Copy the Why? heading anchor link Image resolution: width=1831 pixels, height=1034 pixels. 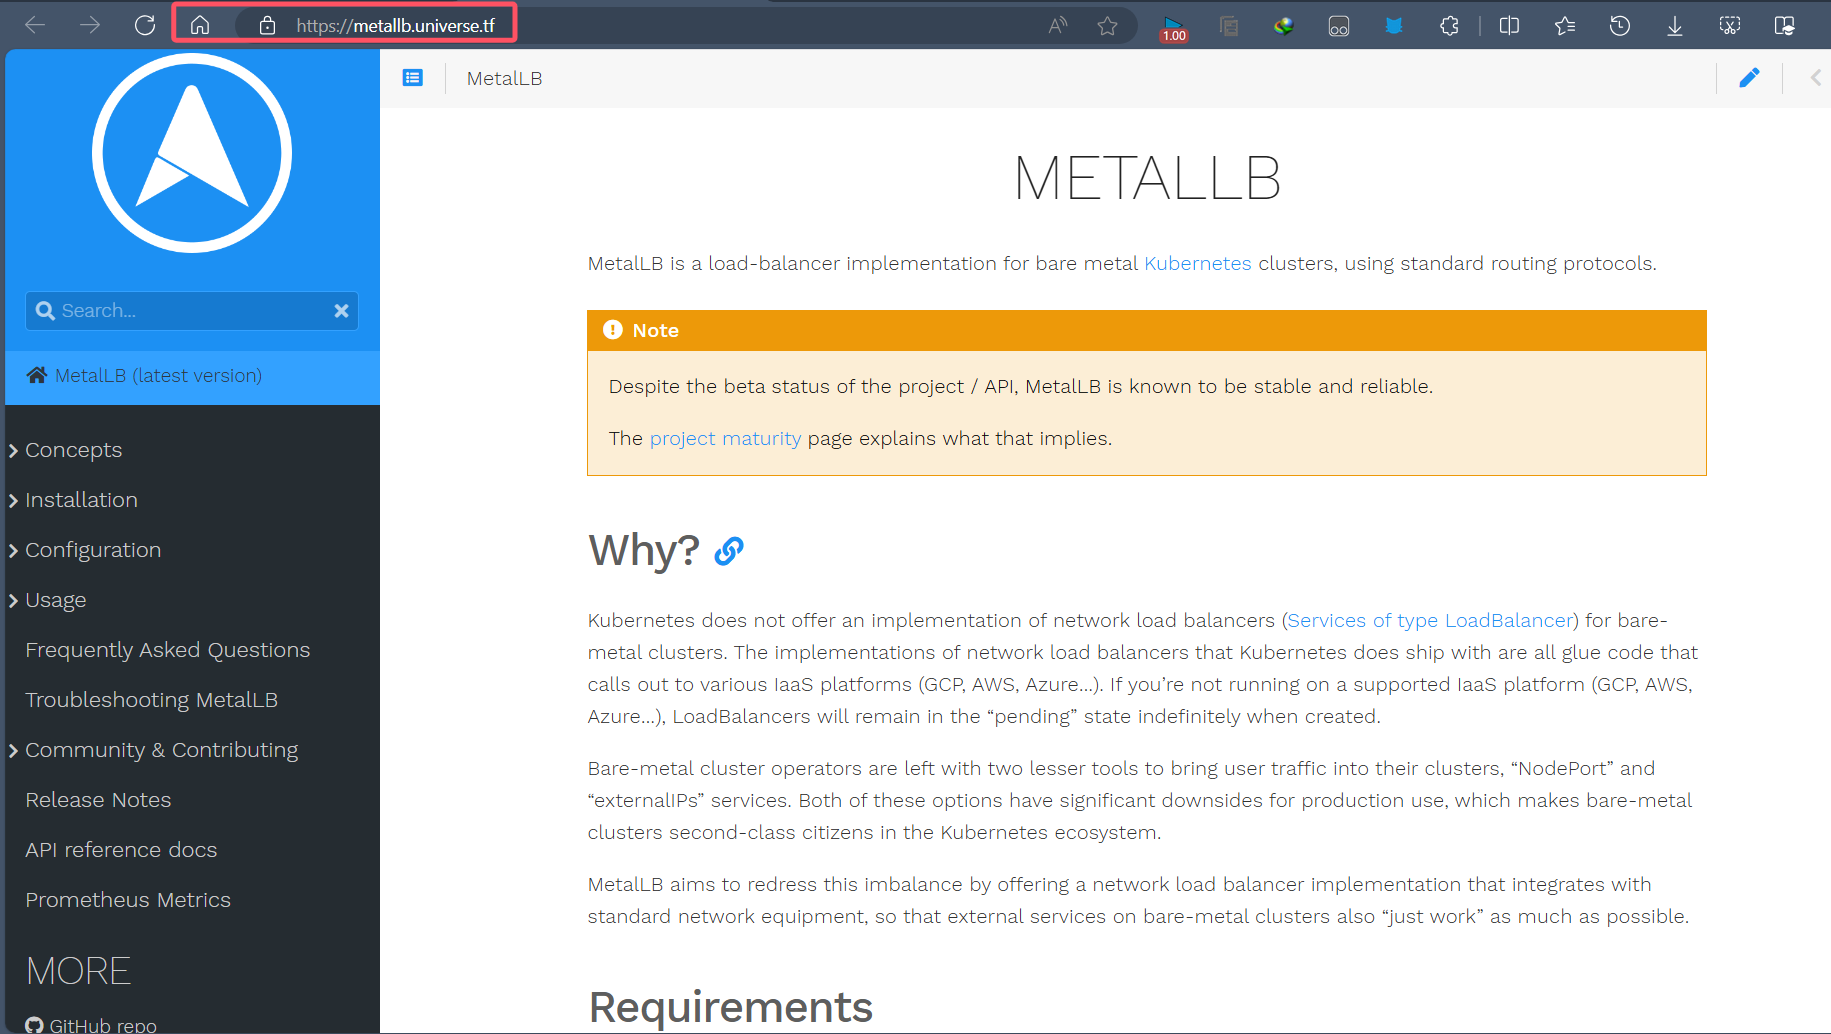pos(729,551)
